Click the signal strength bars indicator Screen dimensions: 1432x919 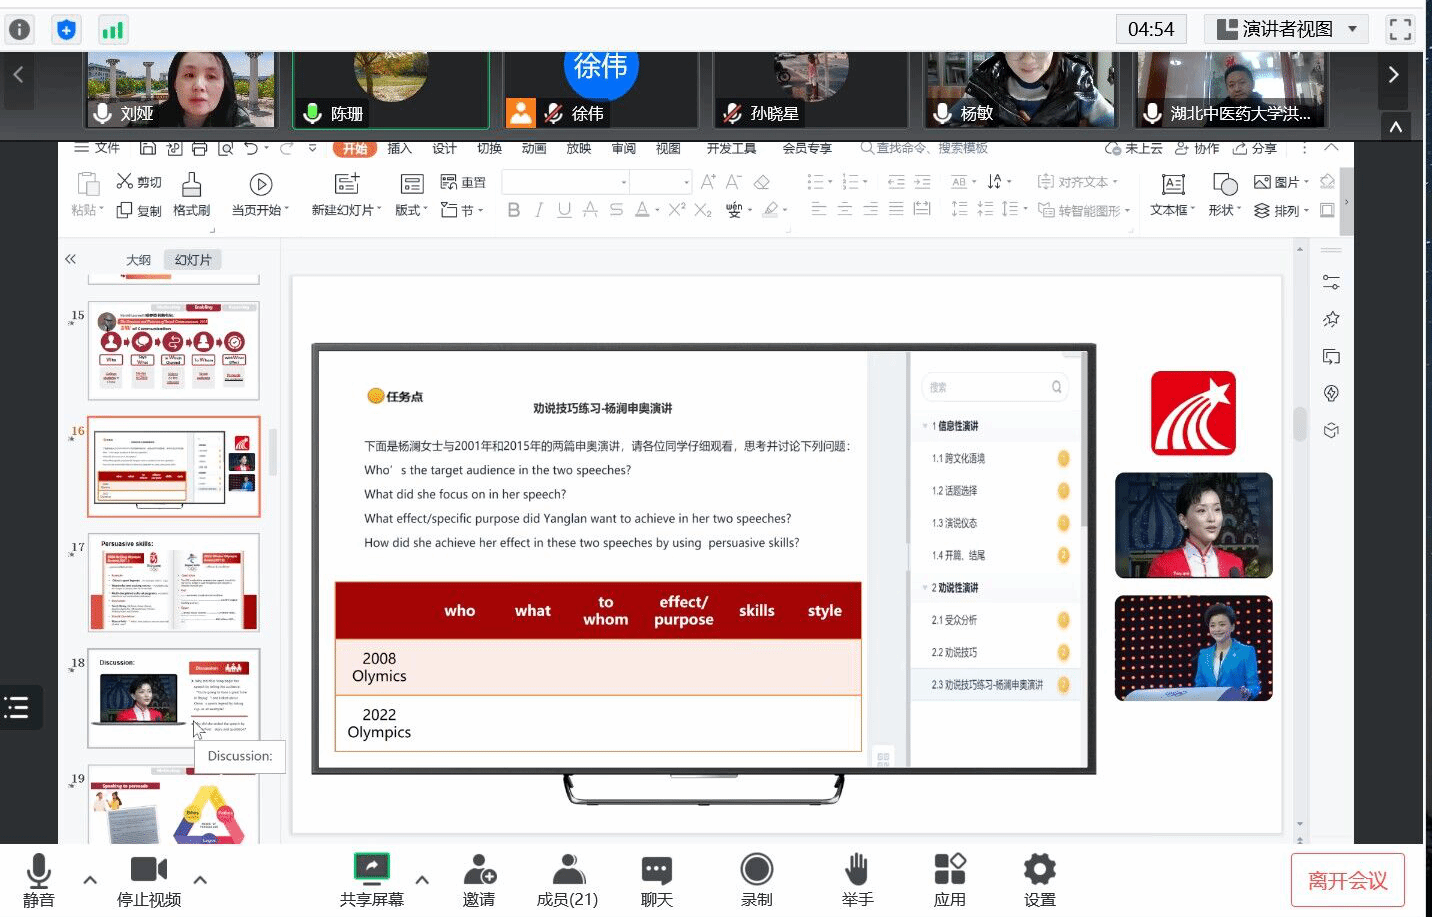[x=112, y=30]
